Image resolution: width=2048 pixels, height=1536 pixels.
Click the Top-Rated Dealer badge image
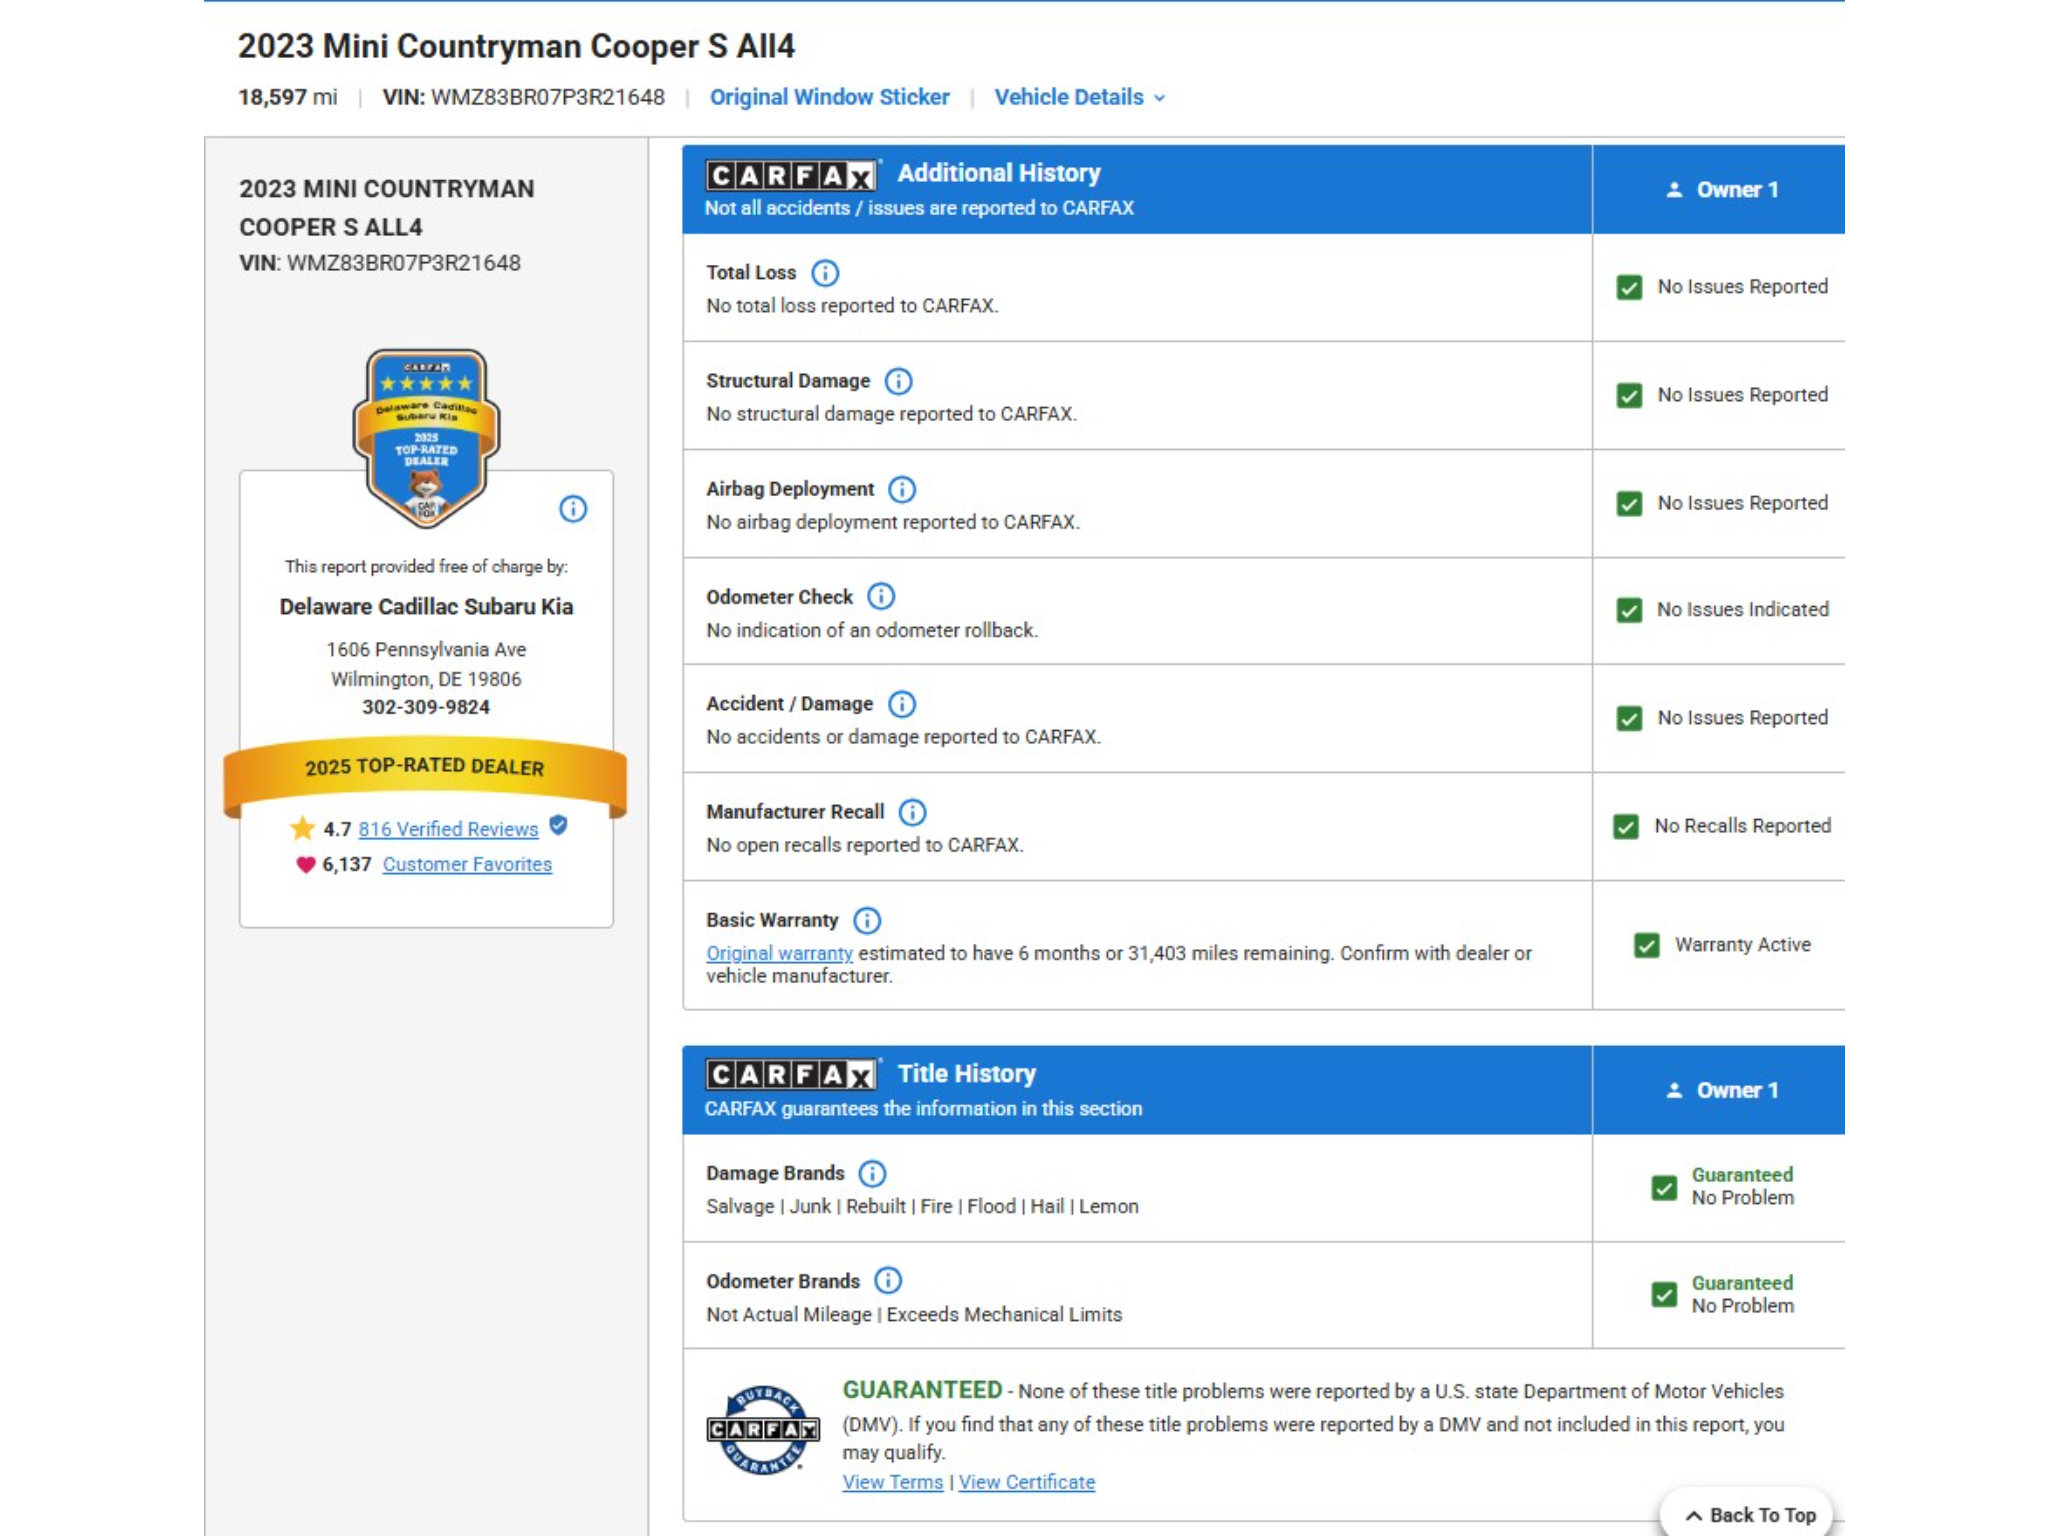click(x=426, y=438)
